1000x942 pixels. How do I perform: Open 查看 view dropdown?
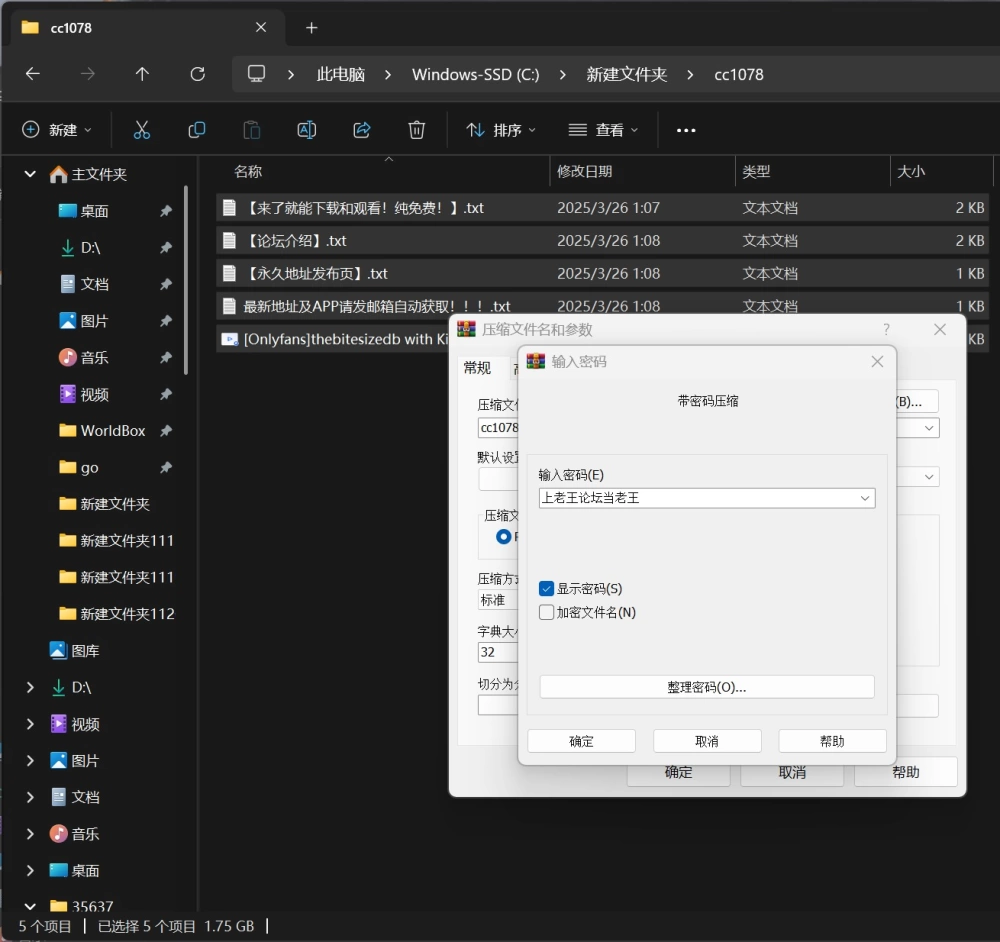click(x=603, y=130)
